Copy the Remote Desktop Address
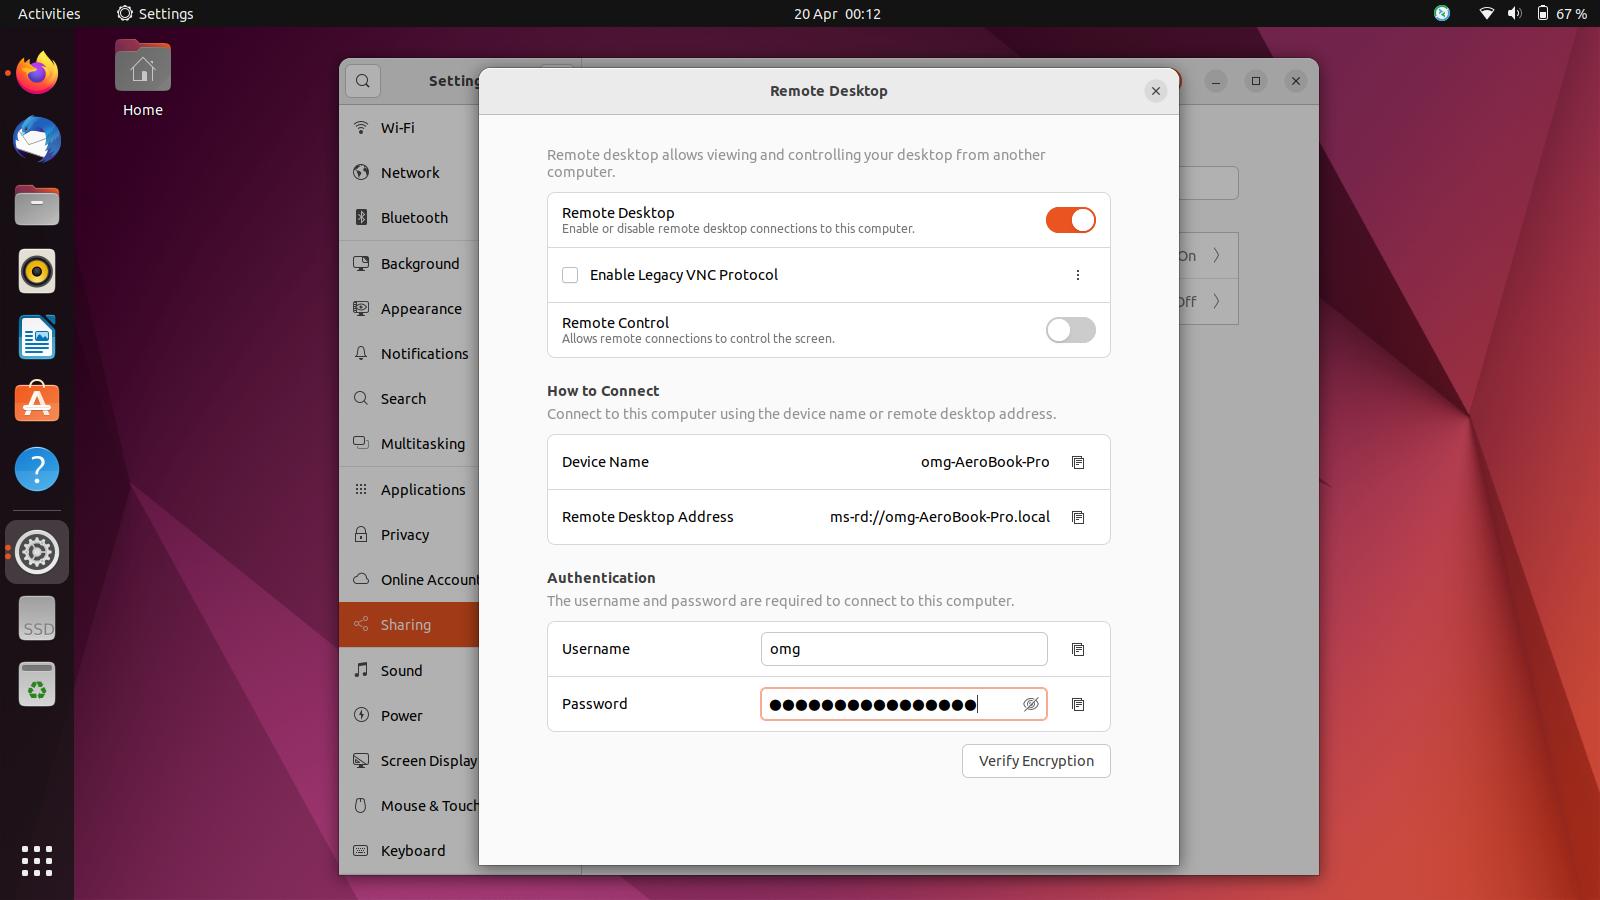 (x=1077, y=517)
